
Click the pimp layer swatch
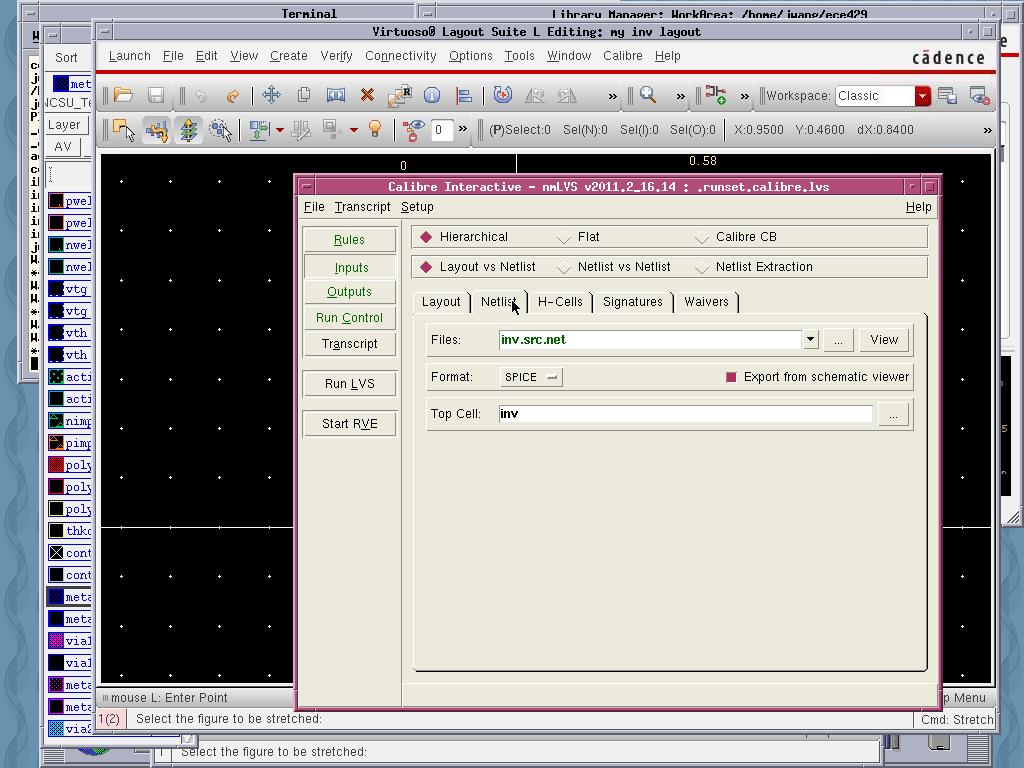point(56,443)
